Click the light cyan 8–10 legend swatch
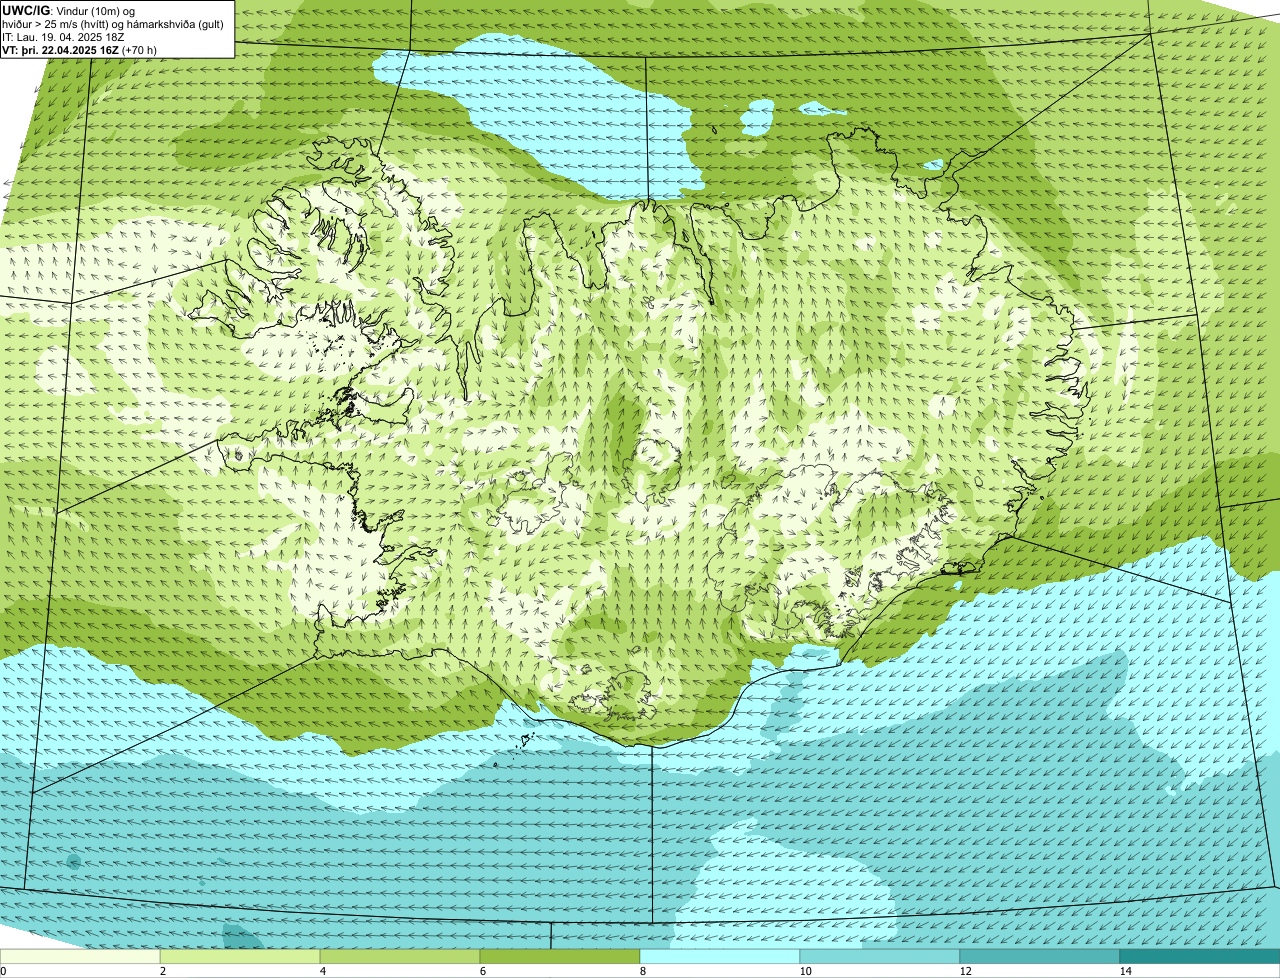1280x978 pixels. (720, 957)
